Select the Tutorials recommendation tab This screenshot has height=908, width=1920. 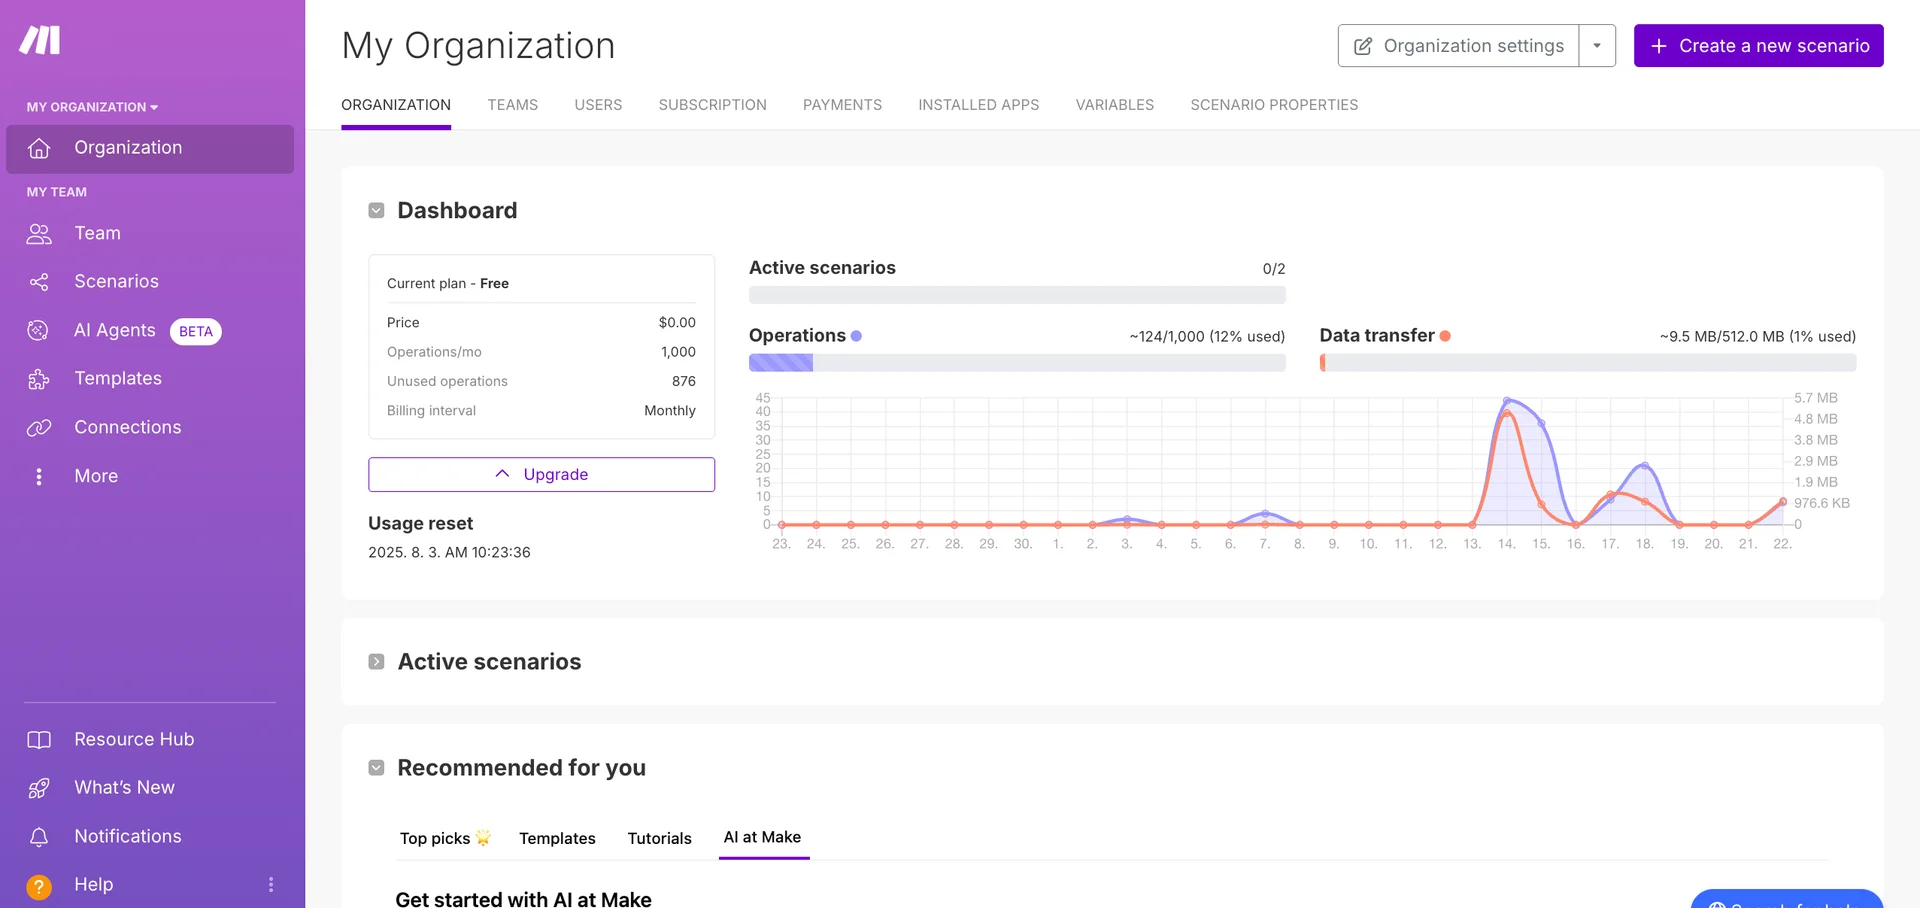[659, 838]
